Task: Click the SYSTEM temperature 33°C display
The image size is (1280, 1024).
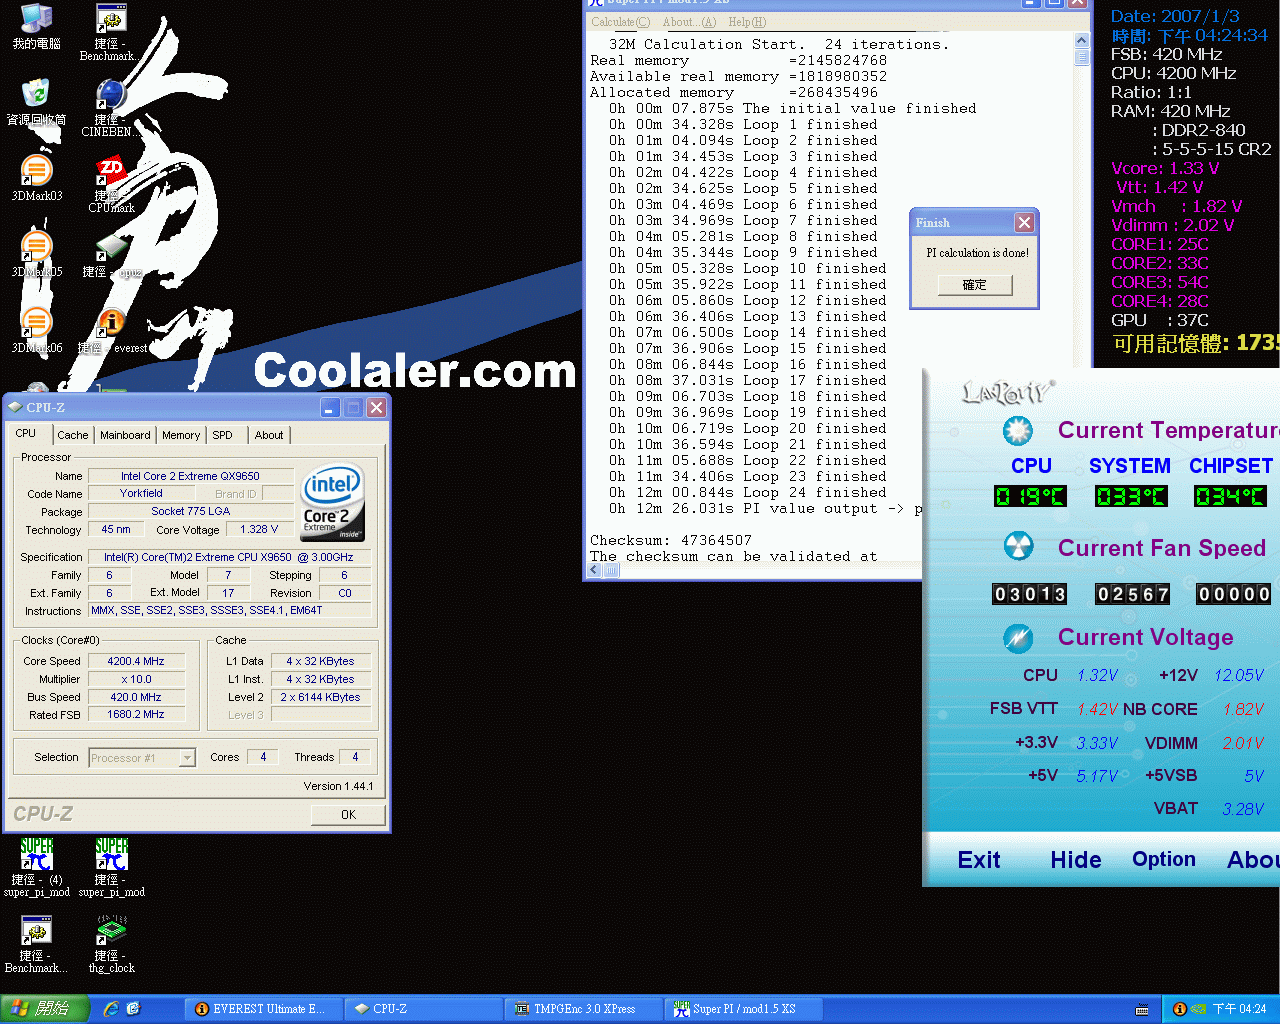Action: click(x=1131, y=496)
